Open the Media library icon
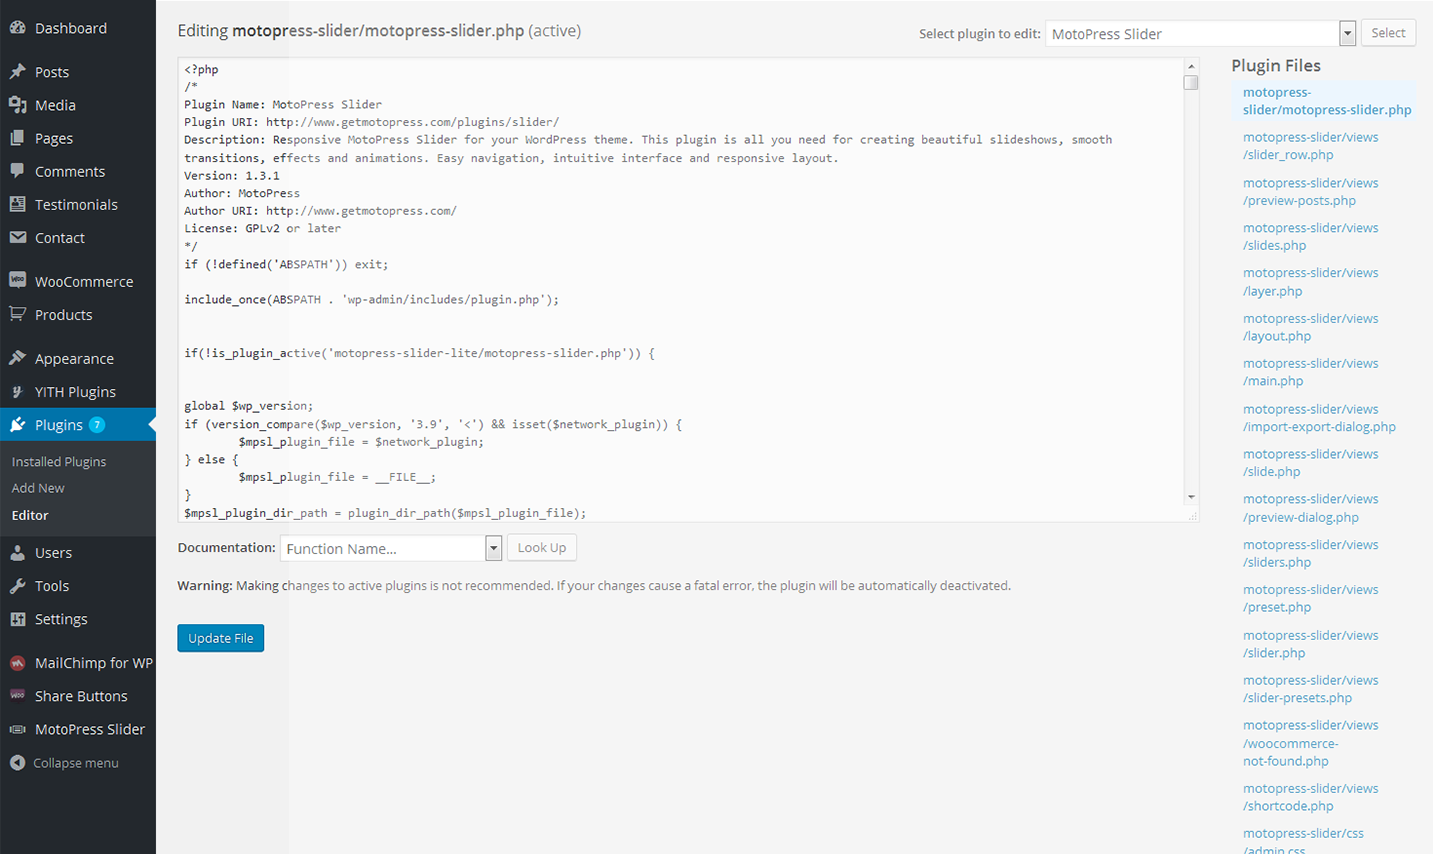 pyautogui.click(x=17, y=105)
